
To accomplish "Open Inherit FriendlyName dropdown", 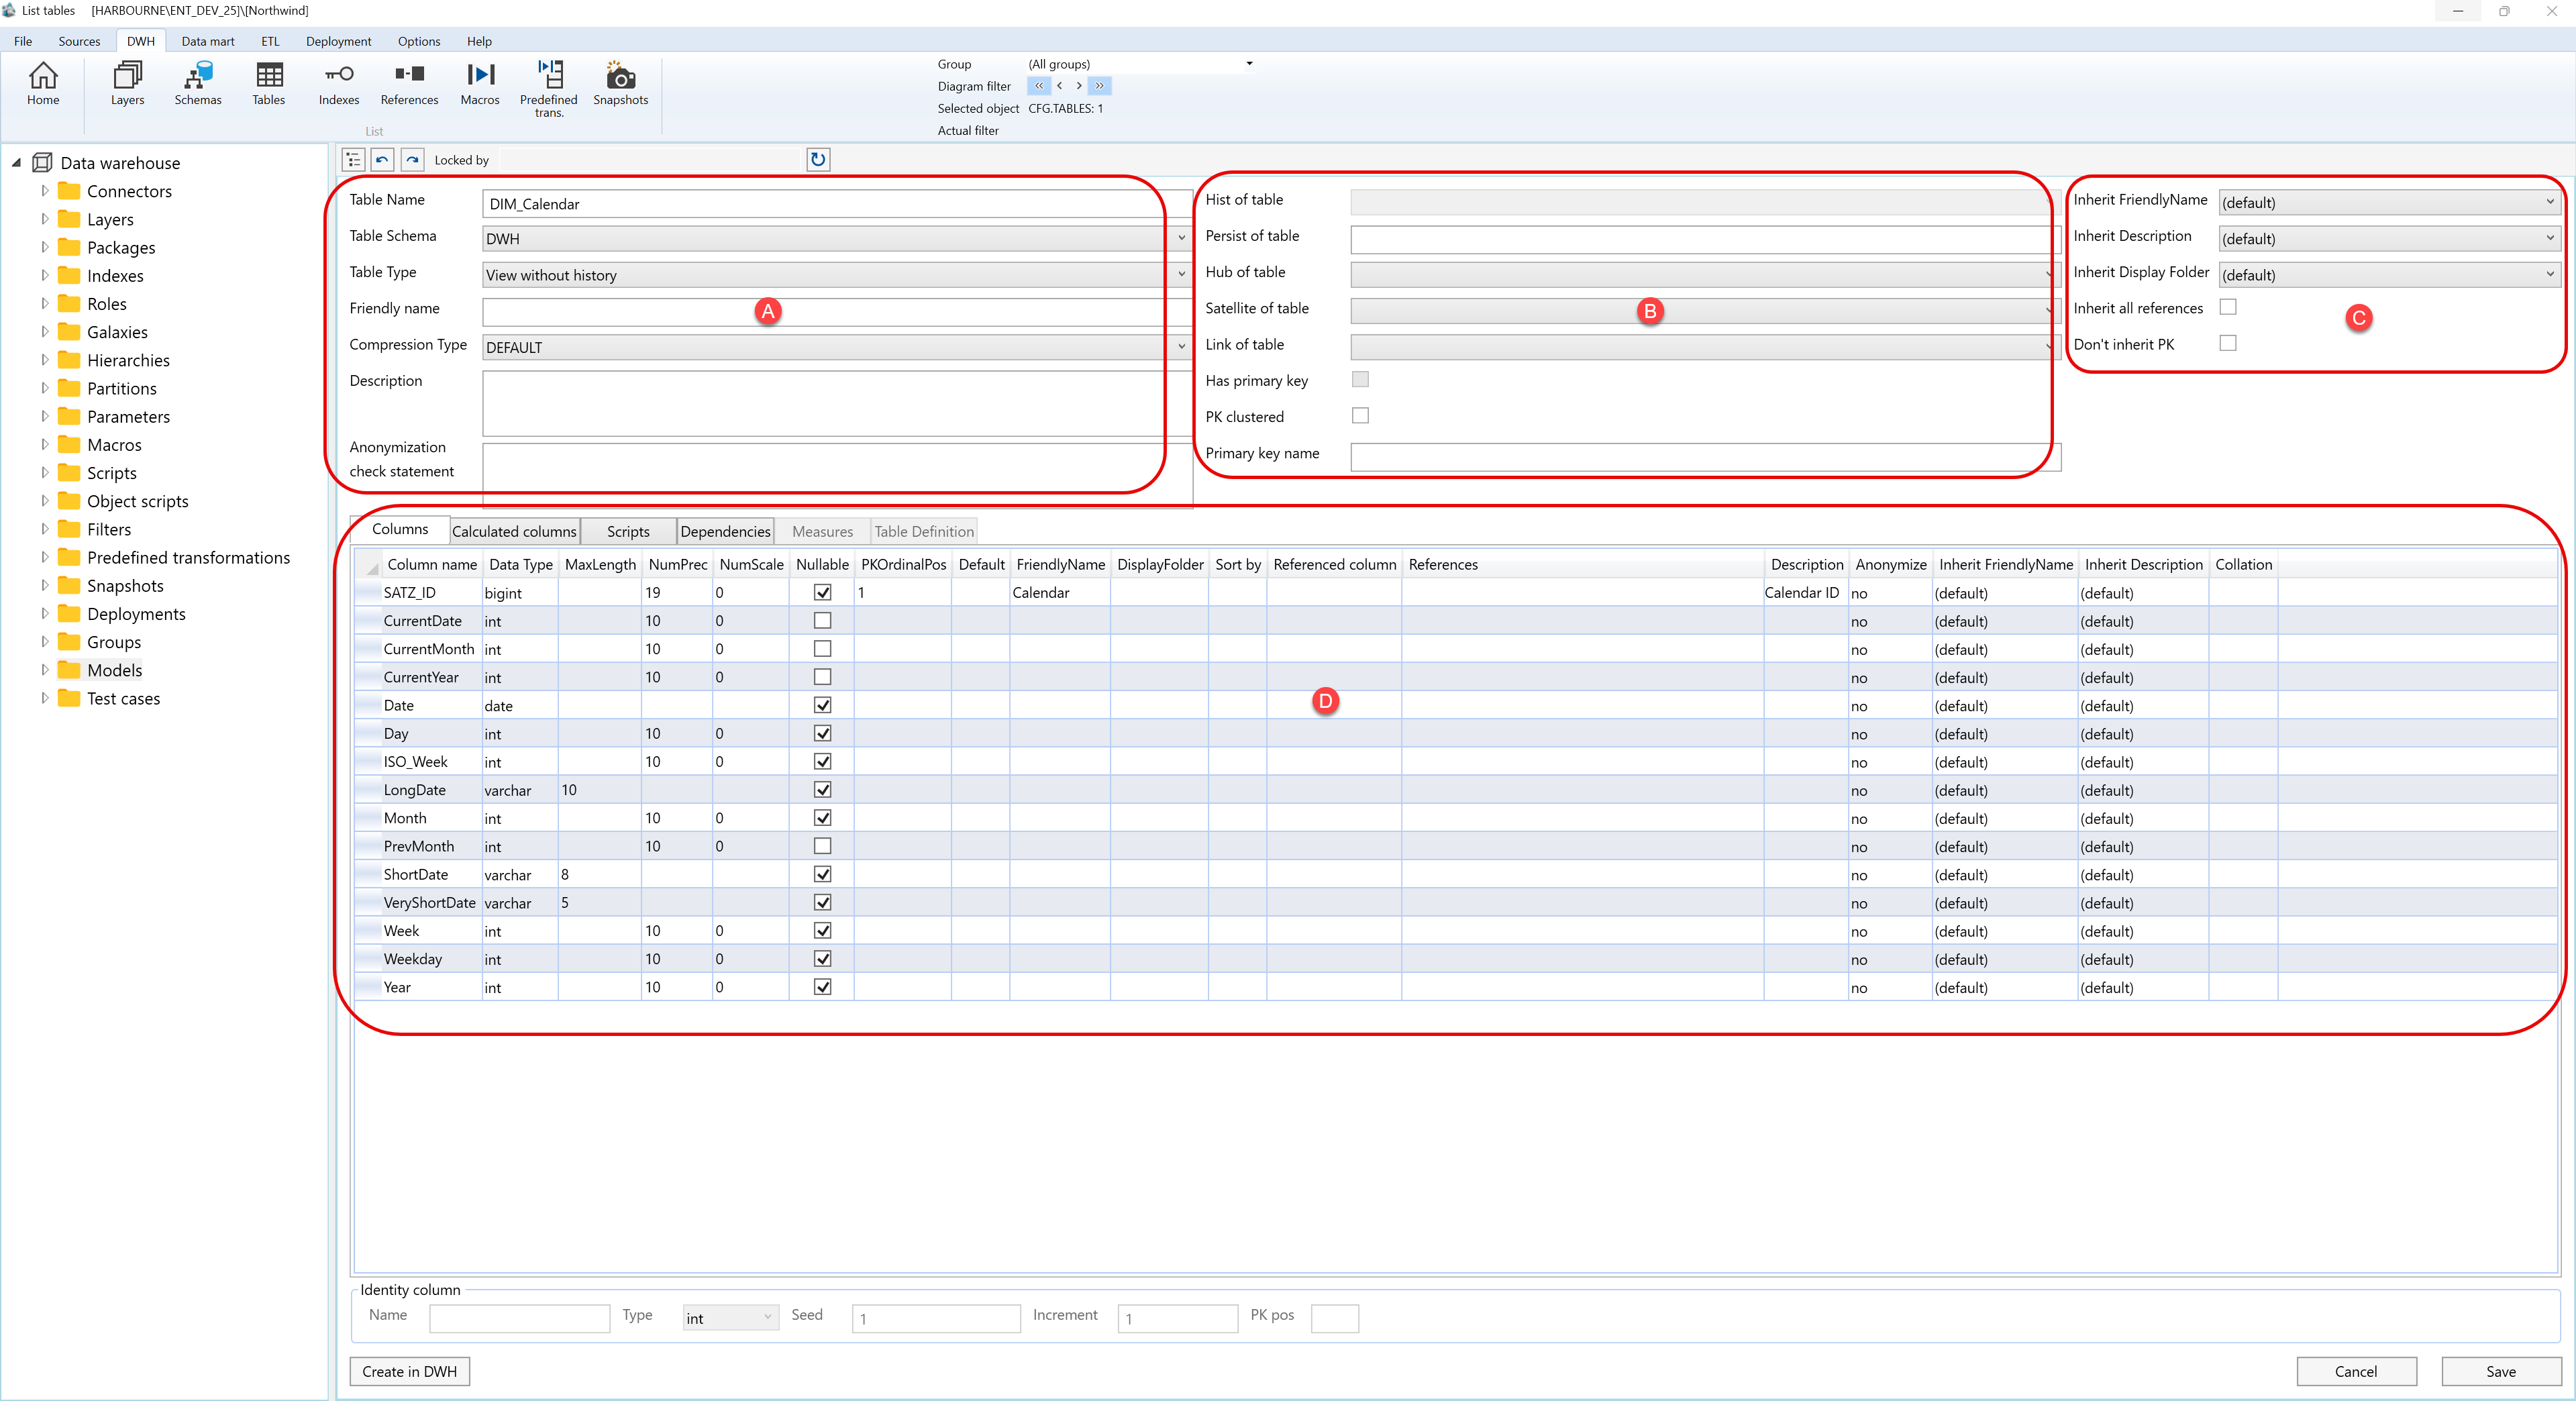I will pyautogui.click(x=2389, y=202).
